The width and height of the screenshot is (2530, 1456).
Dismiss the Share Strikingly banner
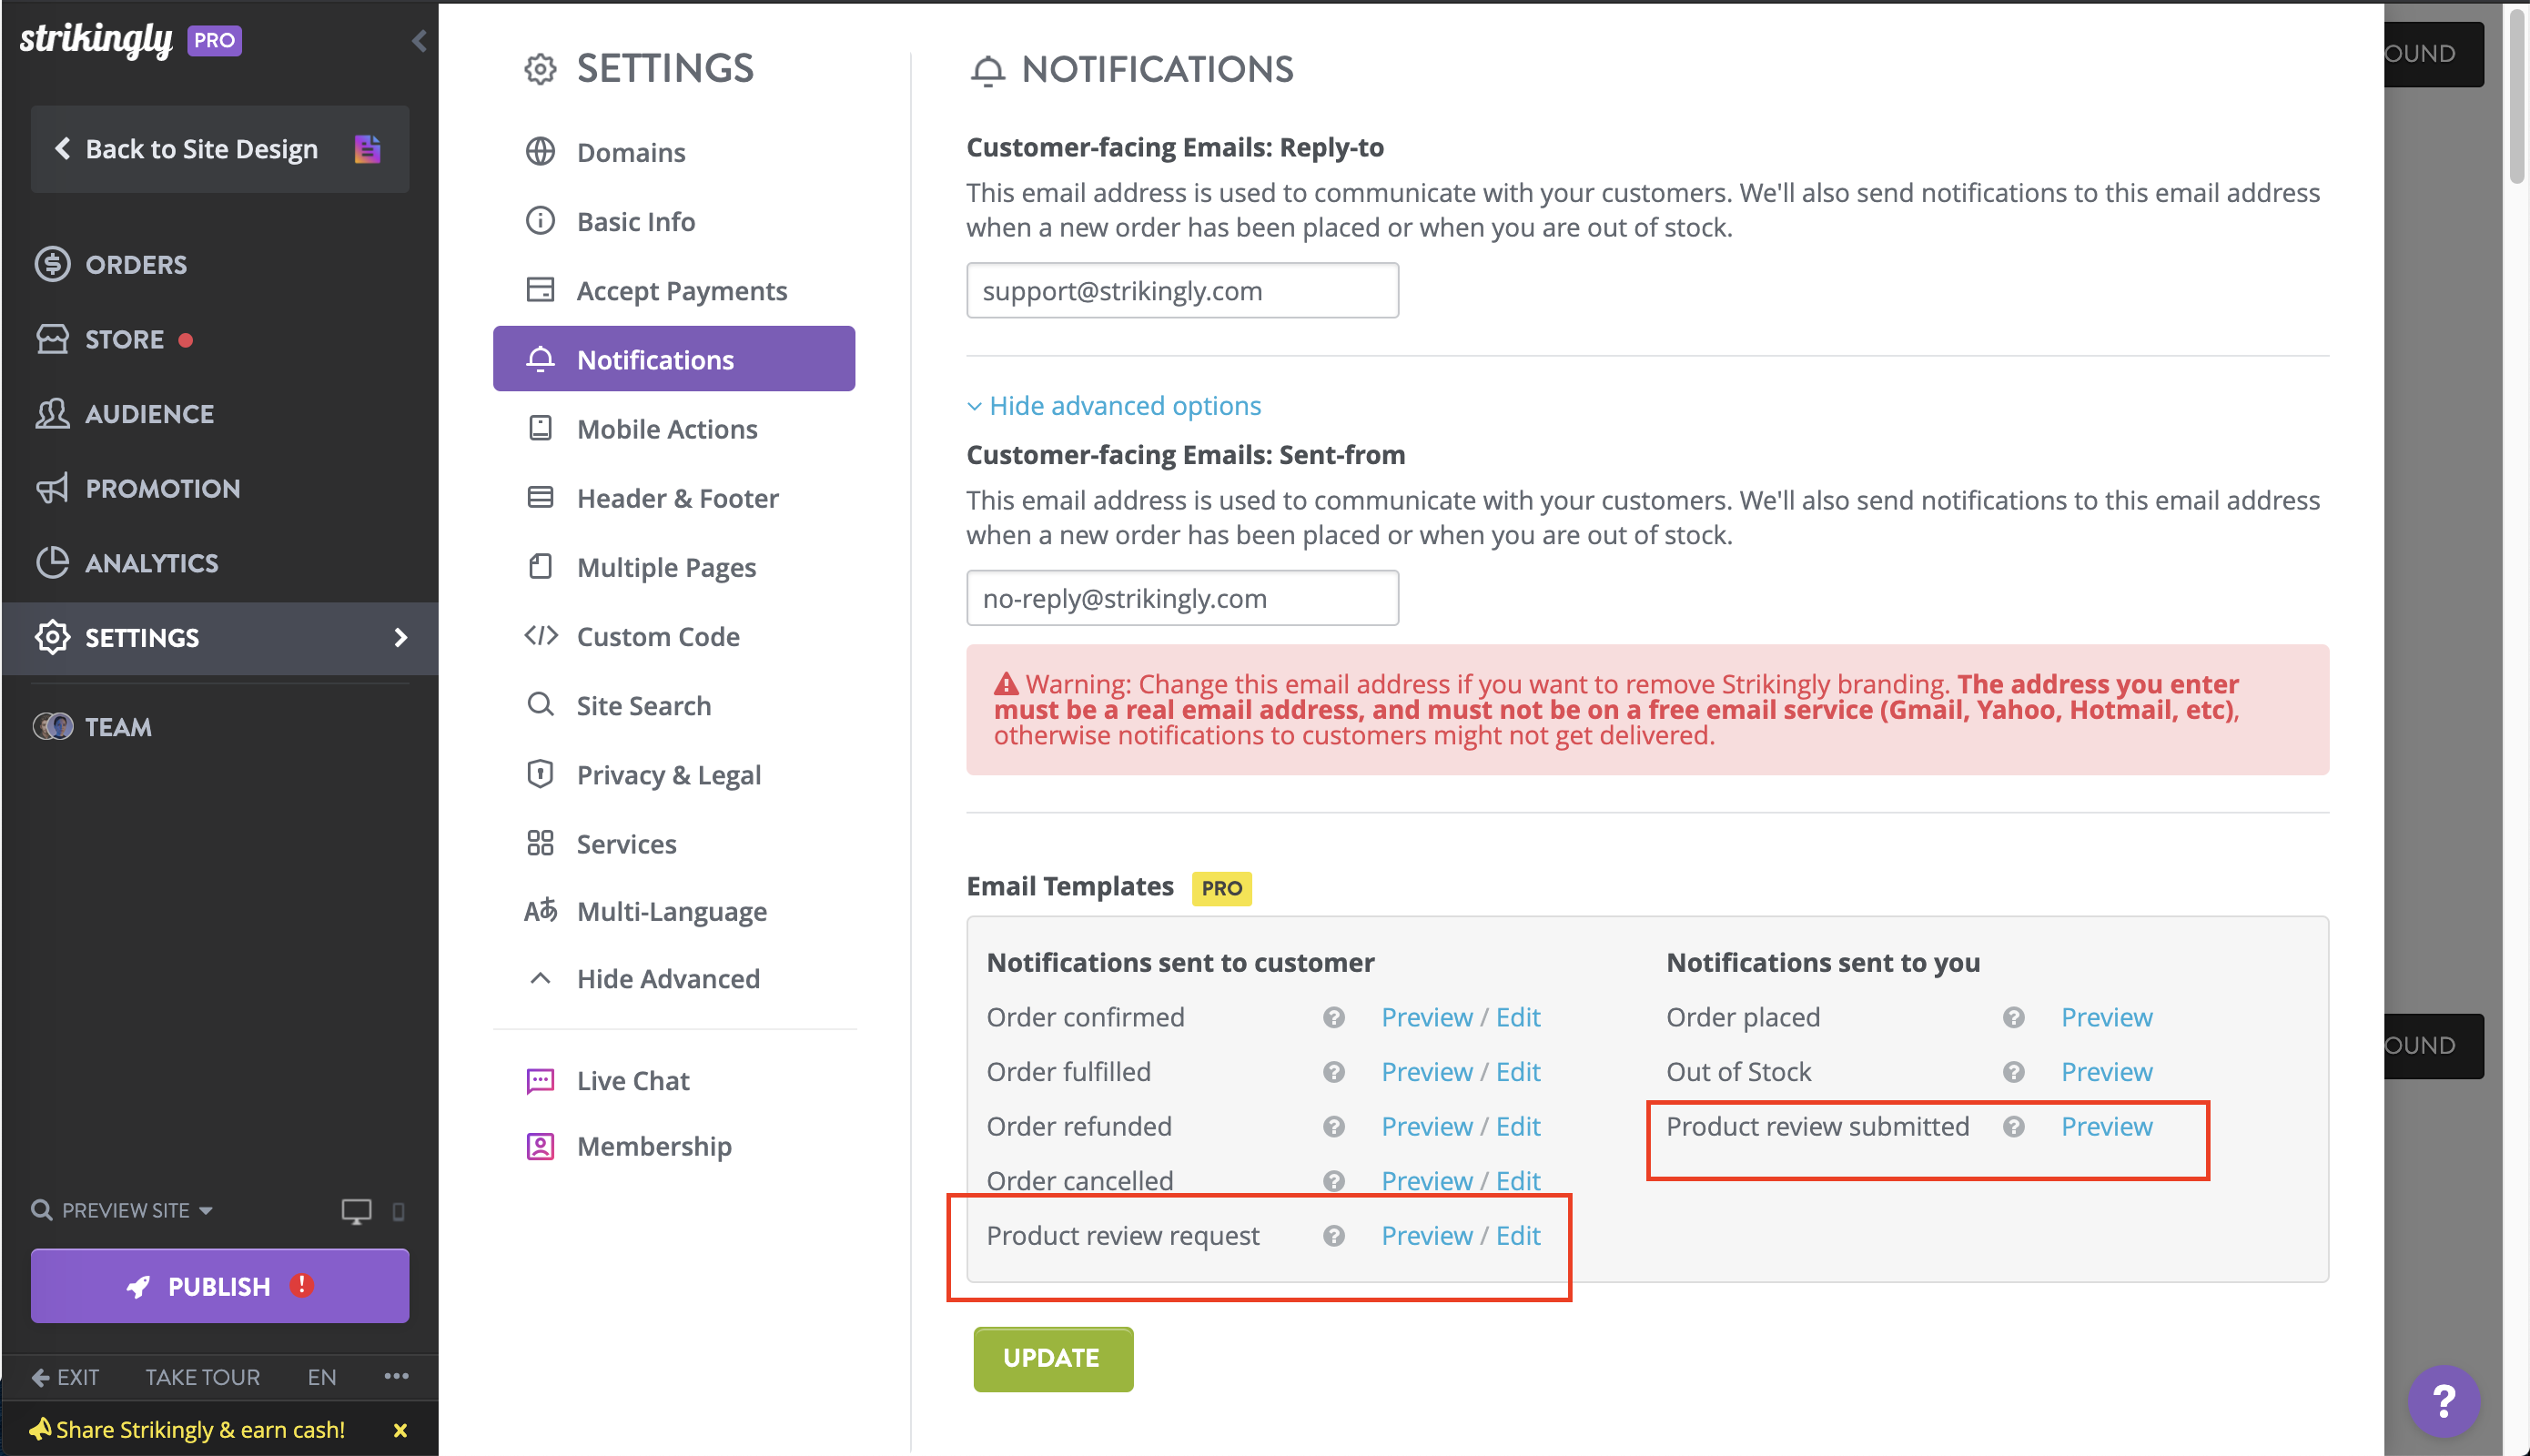coord(400,1430)
